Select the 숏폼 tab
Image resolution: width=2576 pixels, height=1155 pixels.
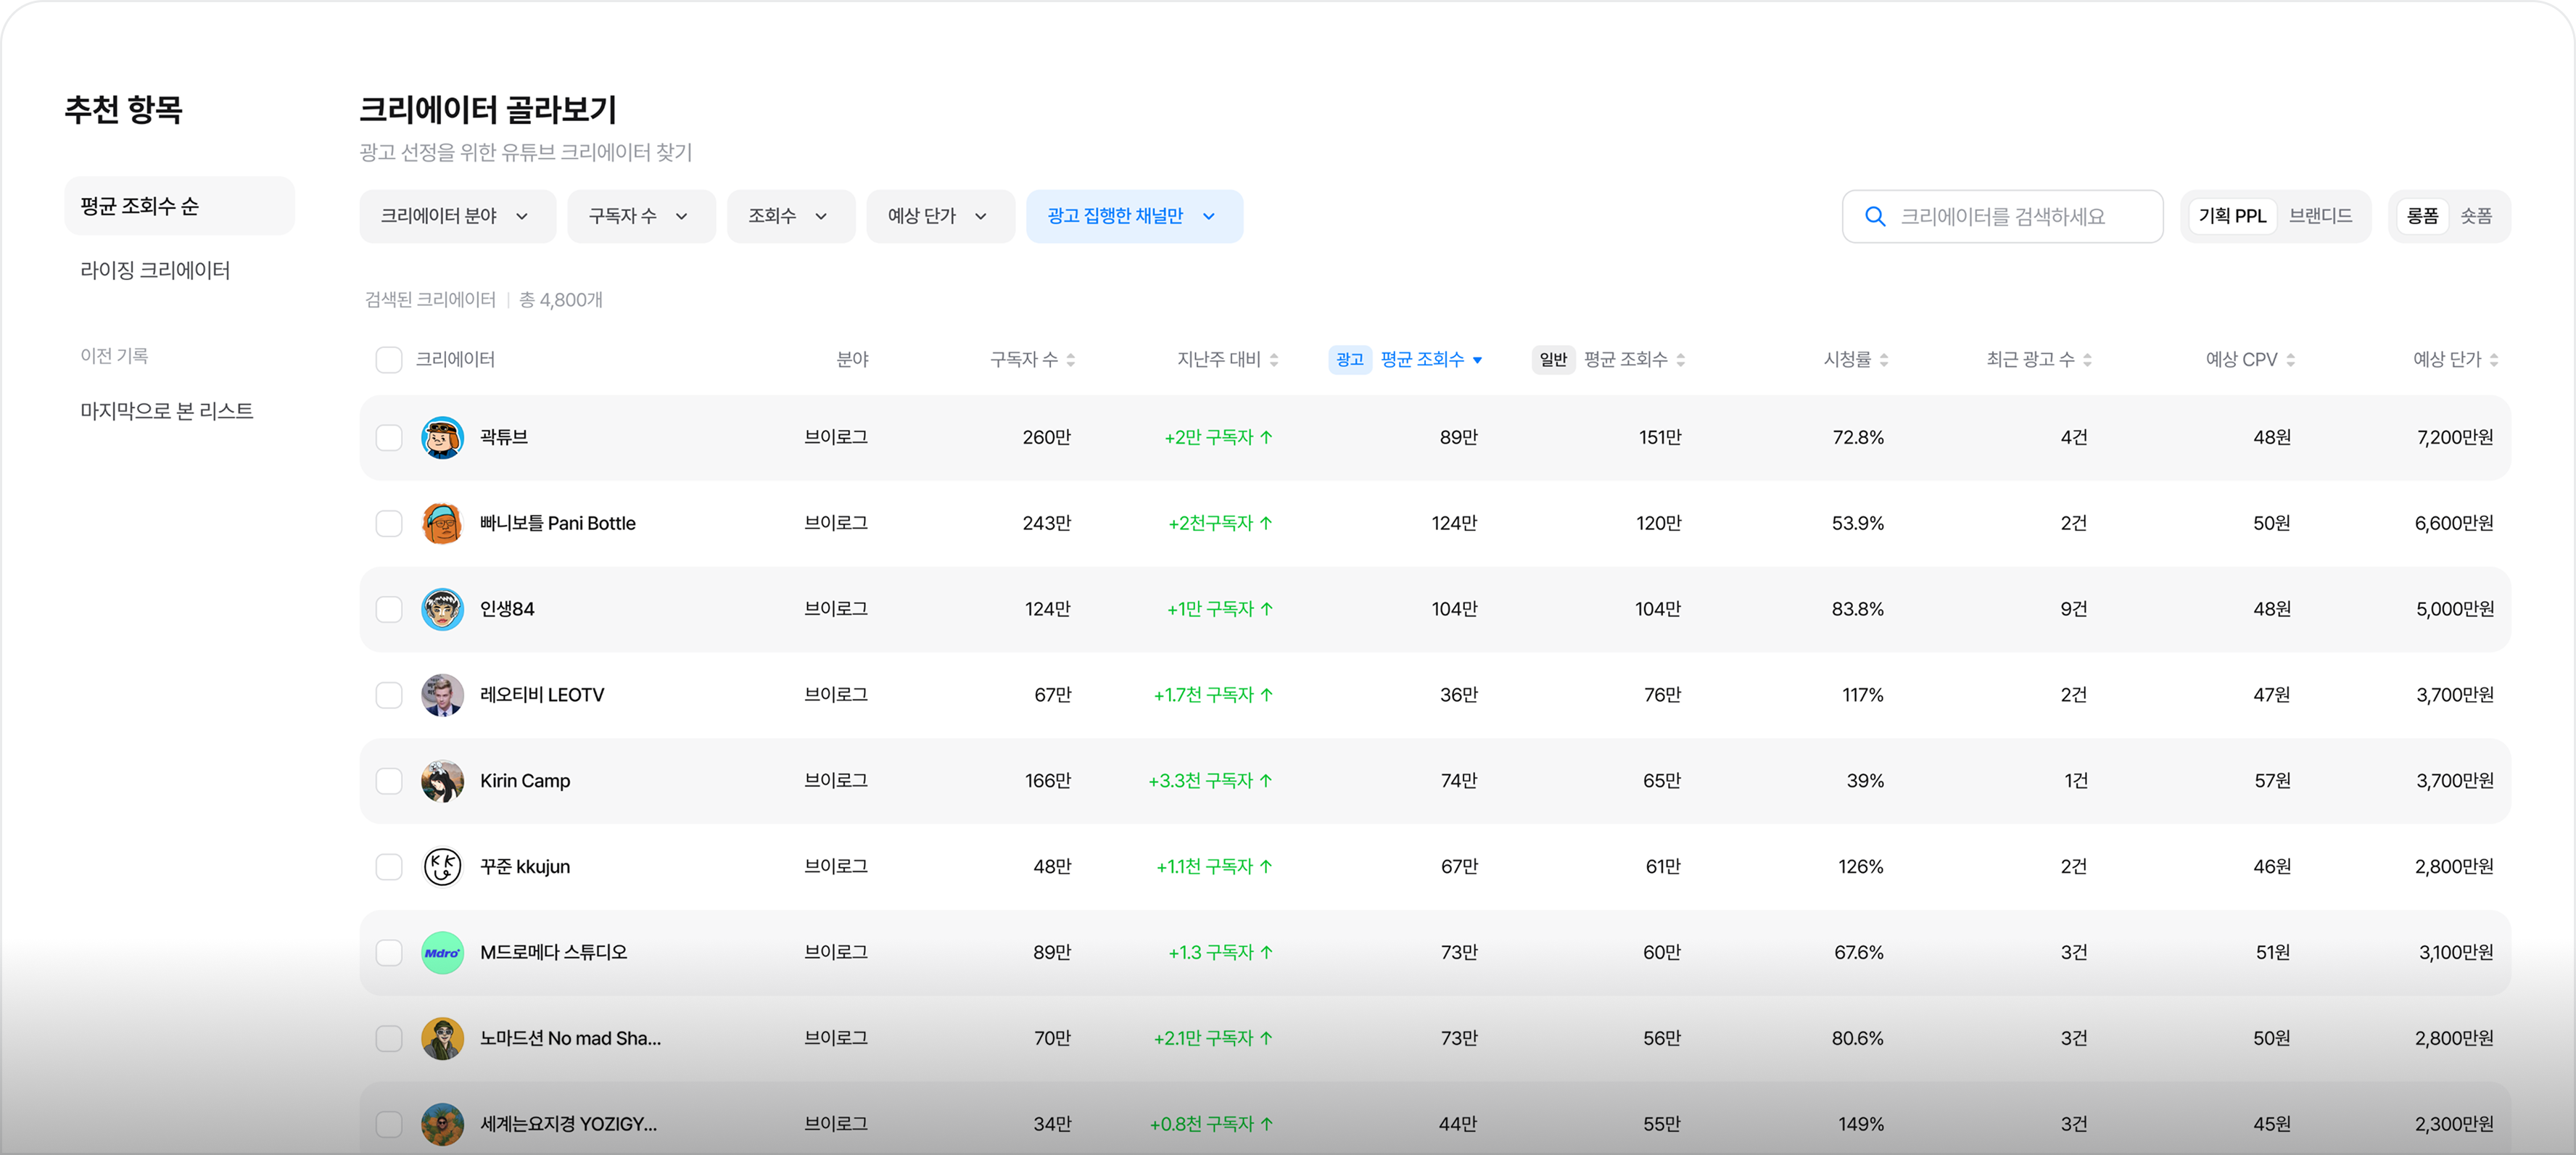[x=2475, y=216]
